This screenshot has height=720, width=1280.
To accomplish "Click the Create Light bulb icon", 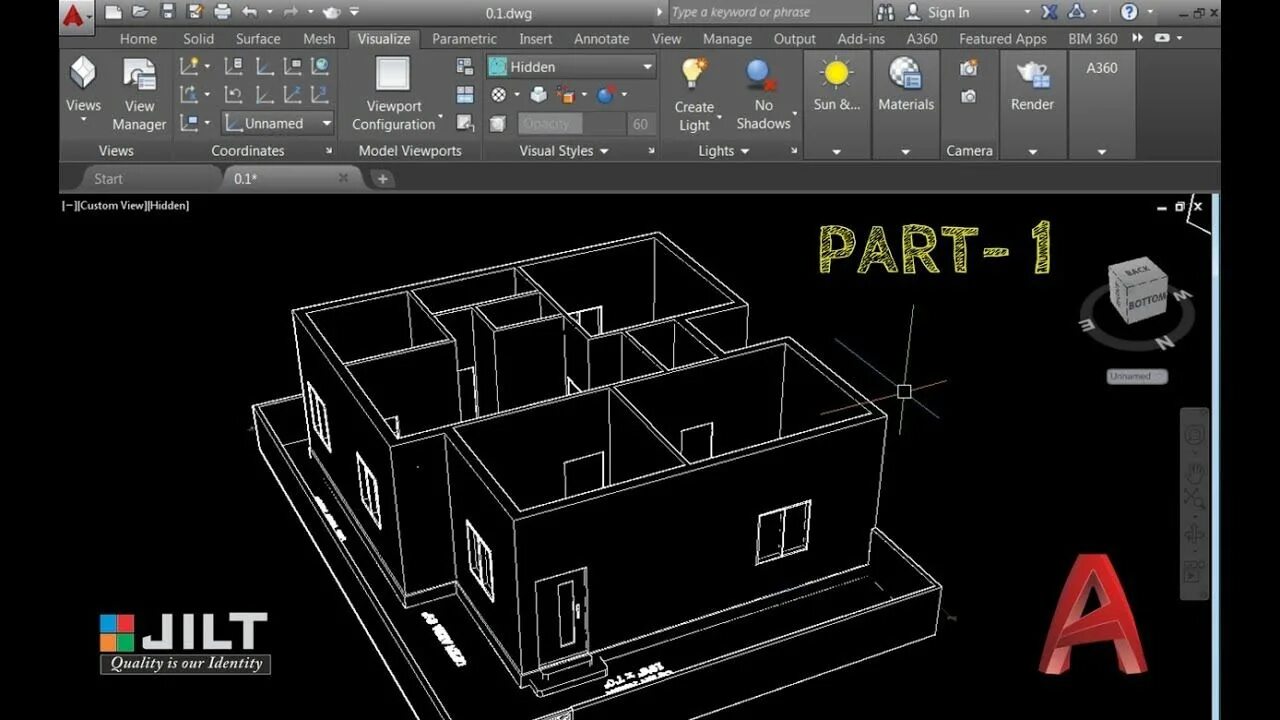I will click(x=693, y=75).
